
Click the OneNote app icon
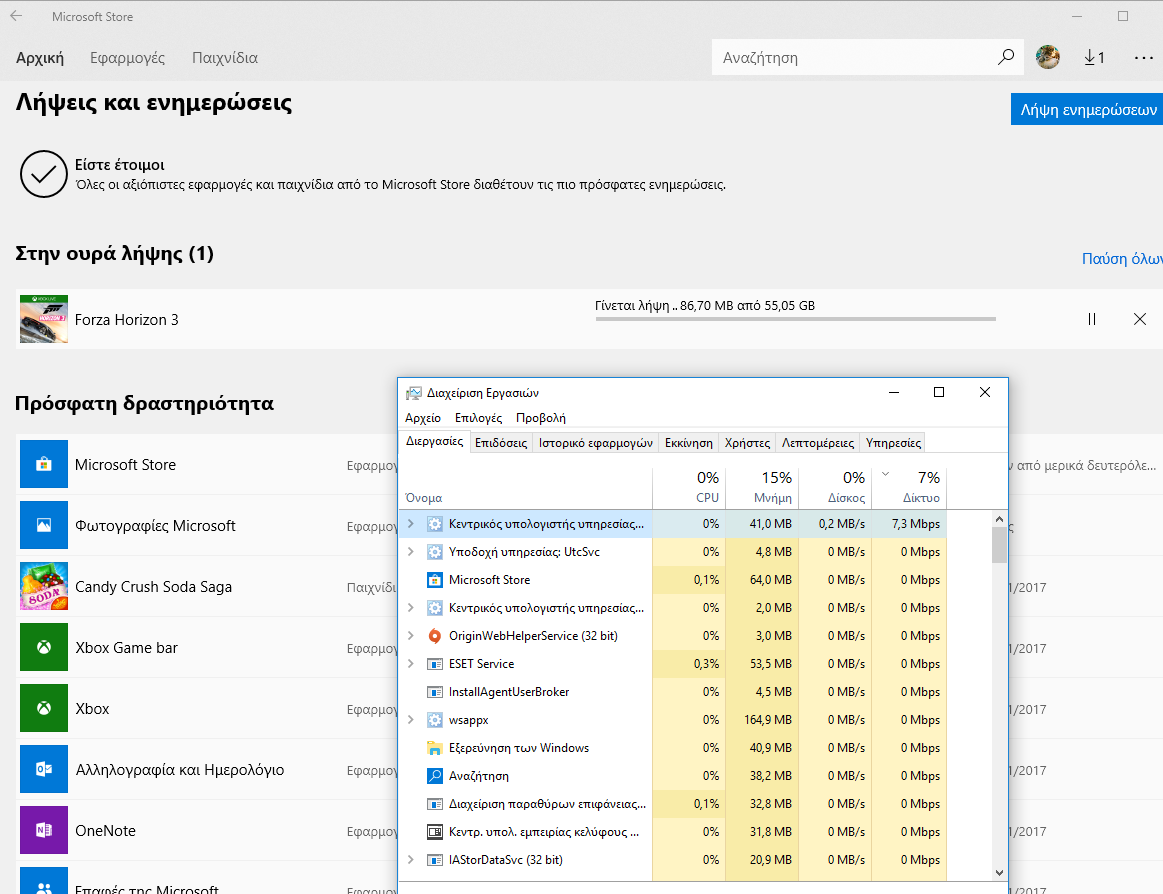click(44, 830)
